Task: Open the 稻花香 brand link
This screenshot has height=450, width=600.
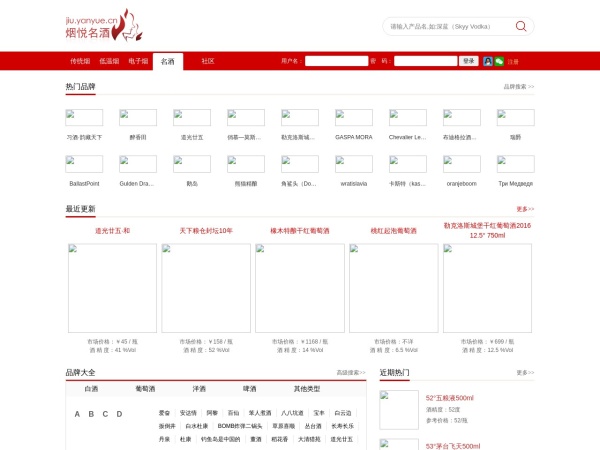Action: (280, 439)
